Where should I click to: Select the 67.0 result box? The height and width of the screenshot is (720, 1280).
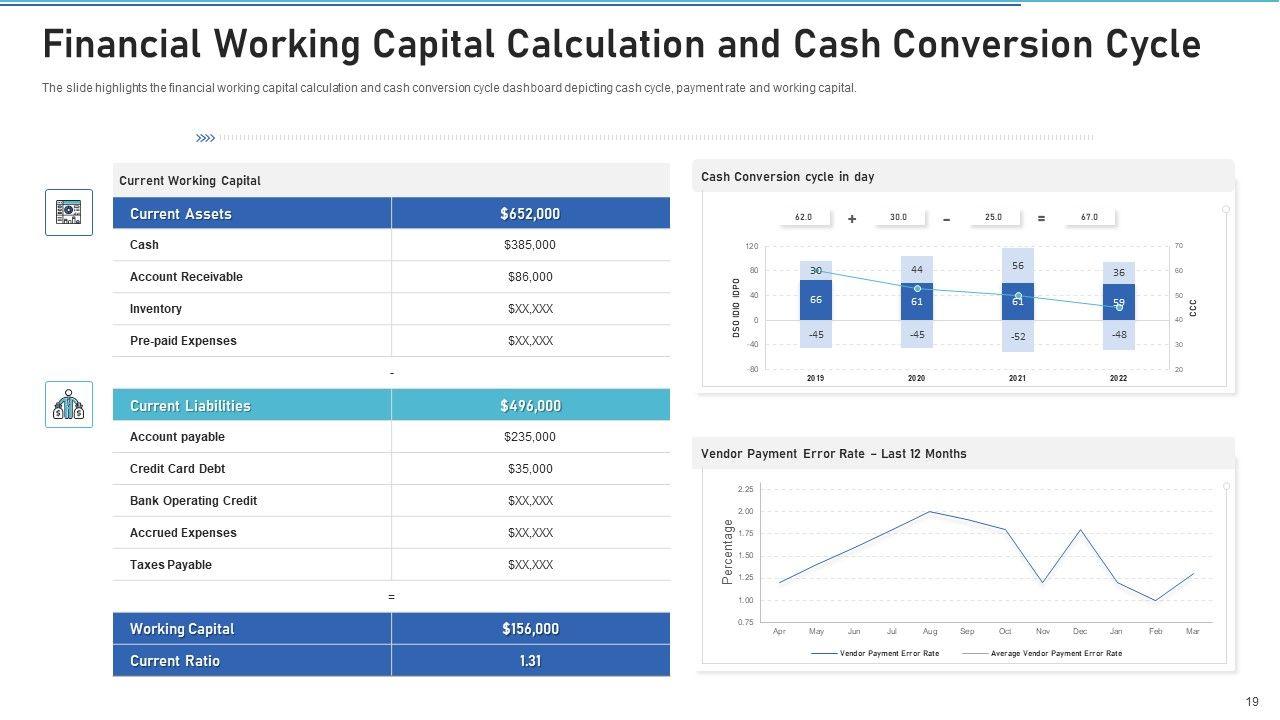click(1089, 217)
